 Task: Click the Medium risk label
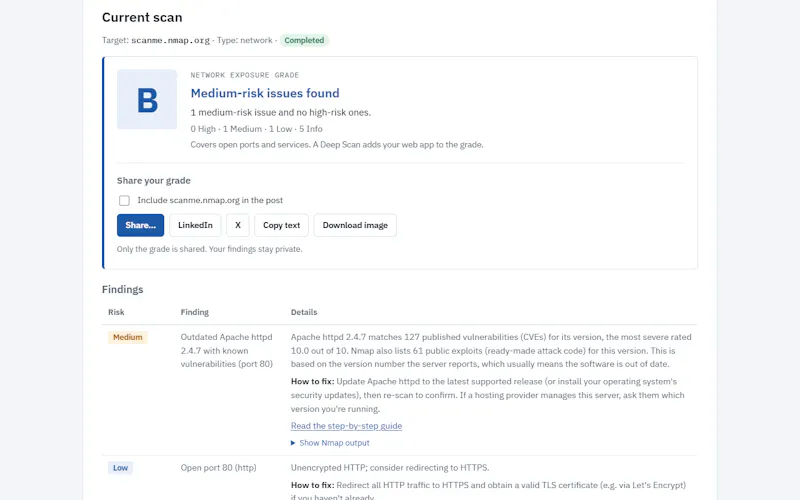point(128,337)
